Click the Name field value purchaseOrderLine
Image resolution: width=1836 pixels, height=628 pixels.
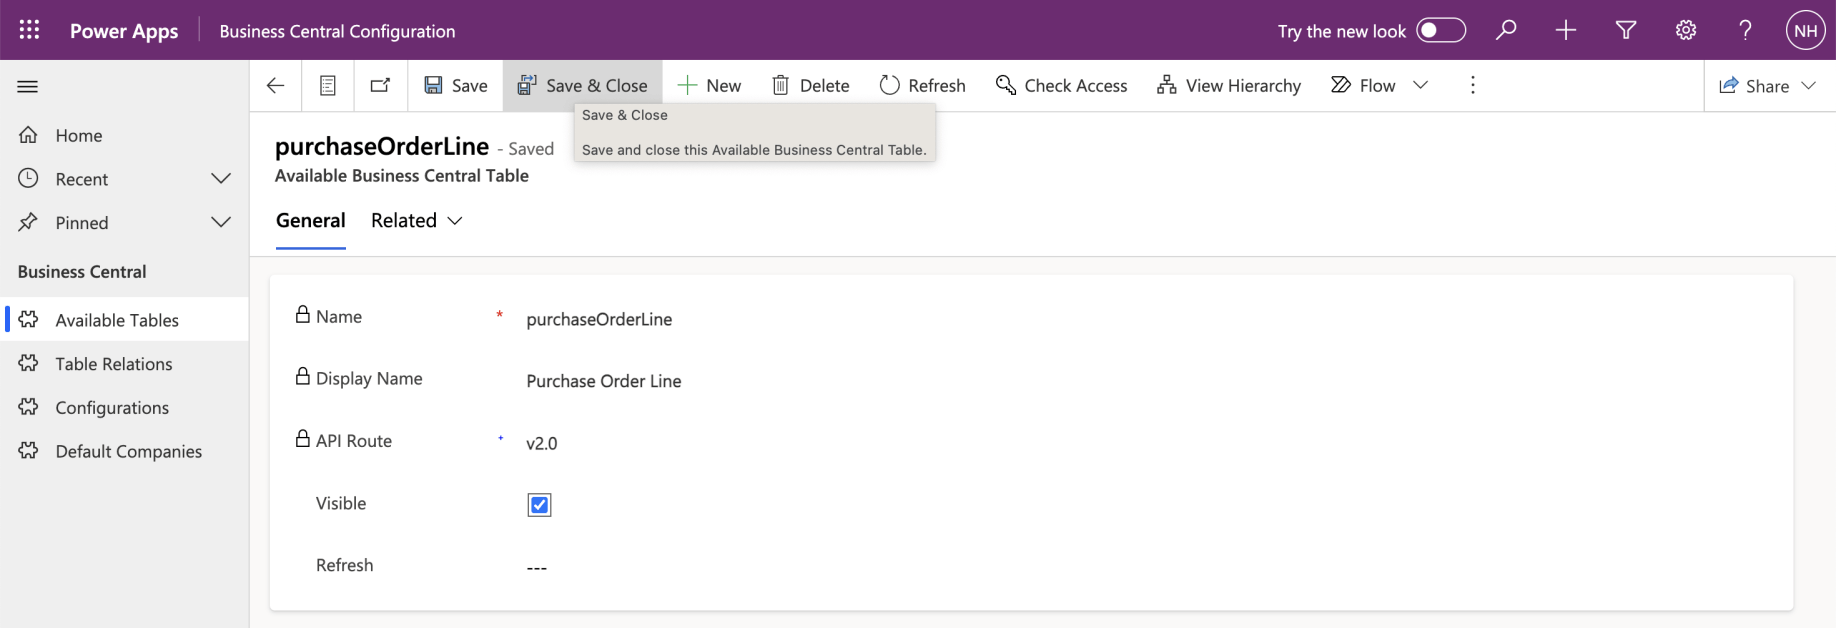(599, 319)
